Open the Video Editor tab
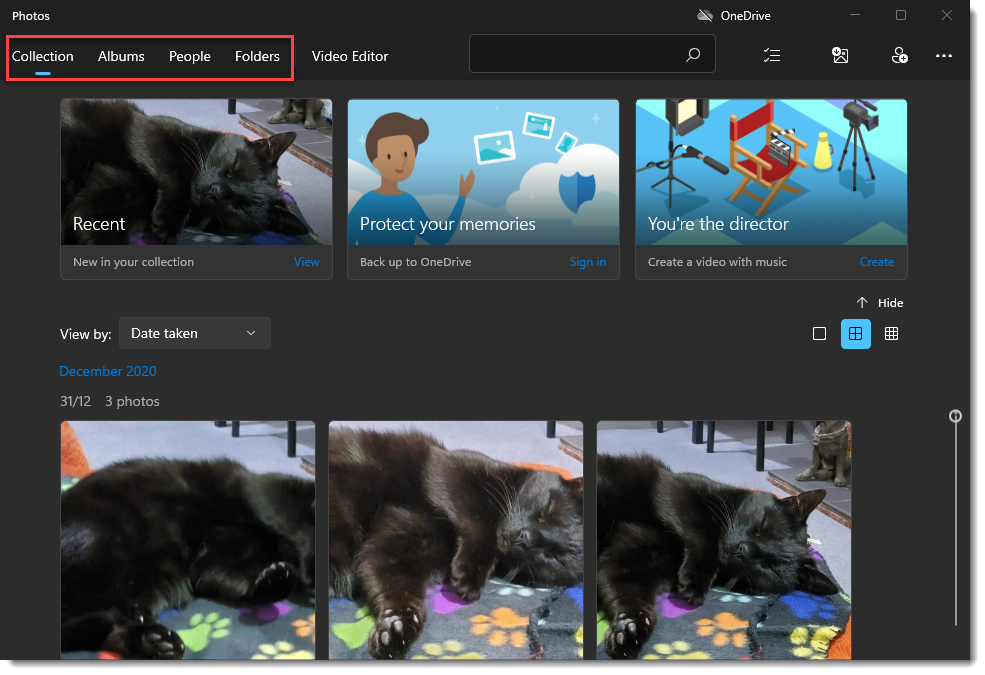The image size is (985, 675). [350, 57]
